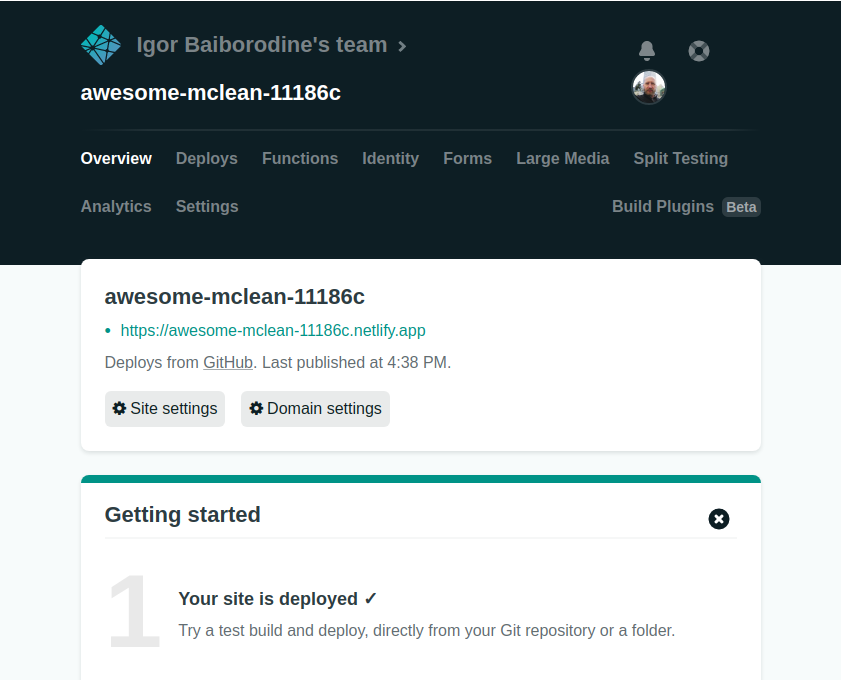The image size is (841, 680).
Task: Click the Netlify logo icon
Action: tap(101, 45)
